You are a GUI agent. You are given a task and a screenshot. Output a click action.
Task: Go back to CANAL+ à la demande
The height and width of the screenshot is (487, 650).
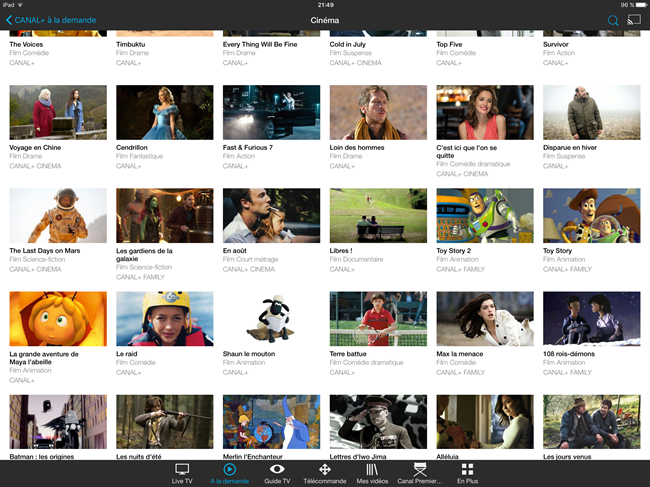51,20
